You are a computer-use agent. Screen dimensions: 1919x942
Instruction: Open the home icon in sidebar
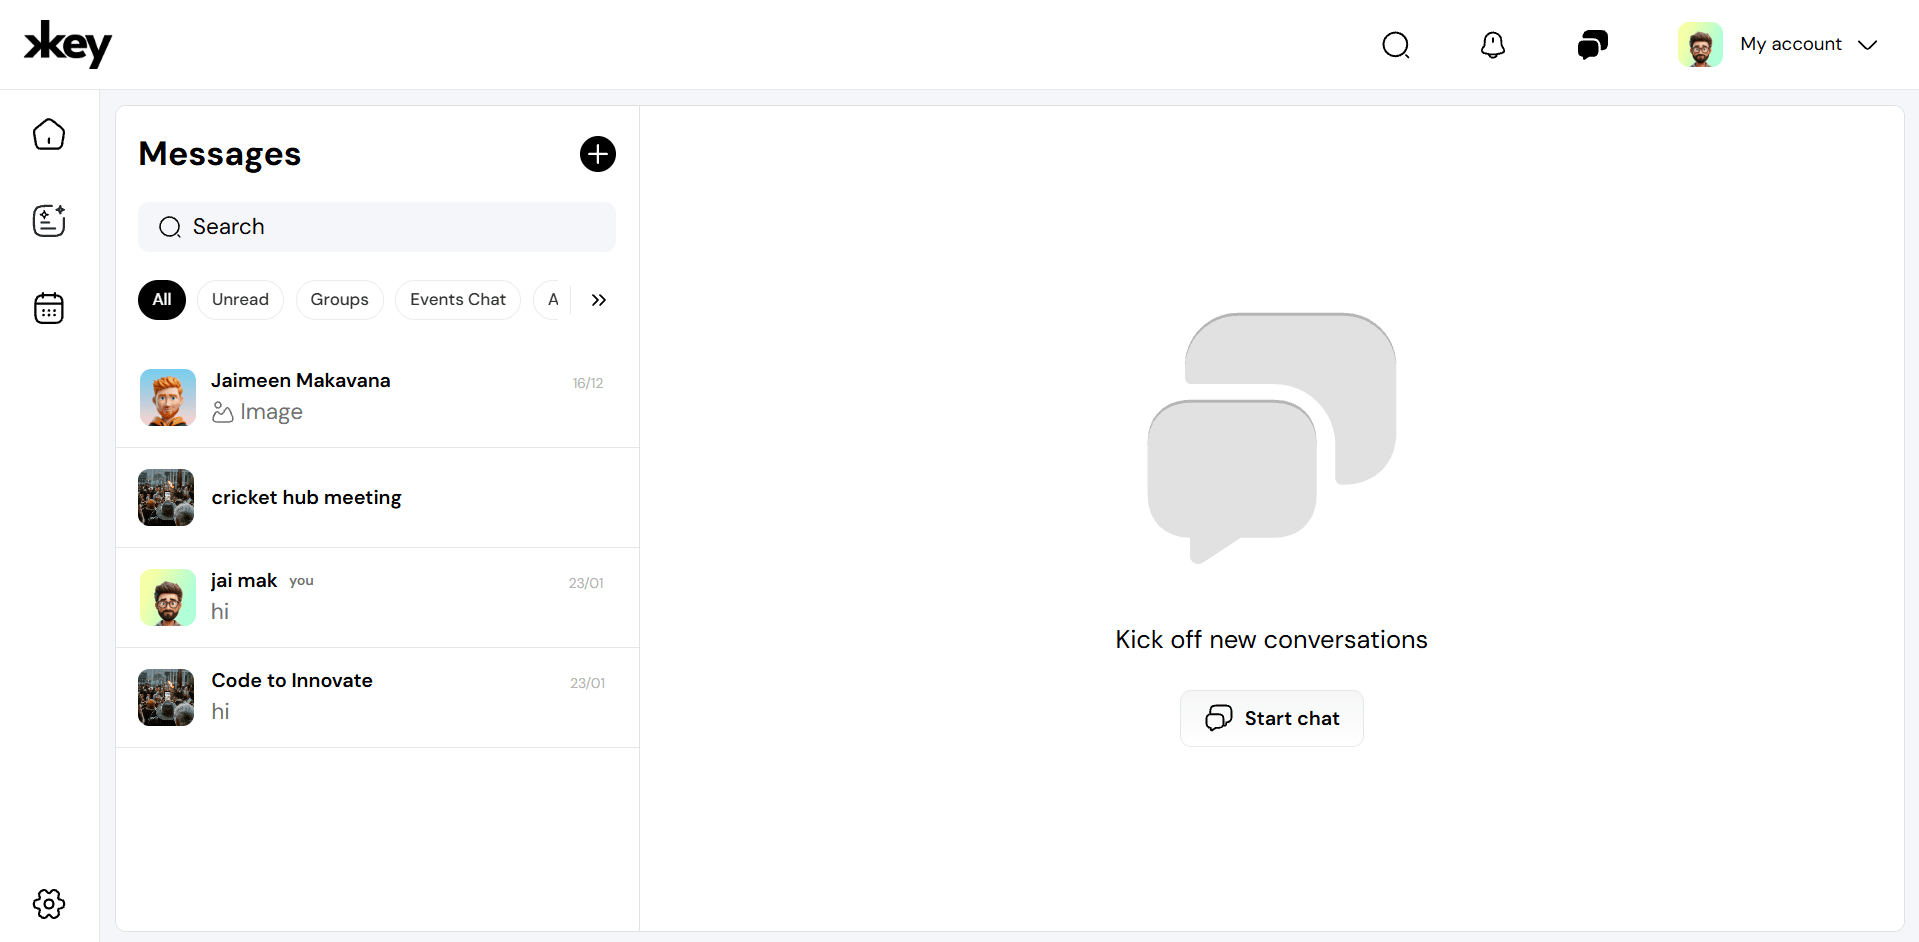click(49, 134)
